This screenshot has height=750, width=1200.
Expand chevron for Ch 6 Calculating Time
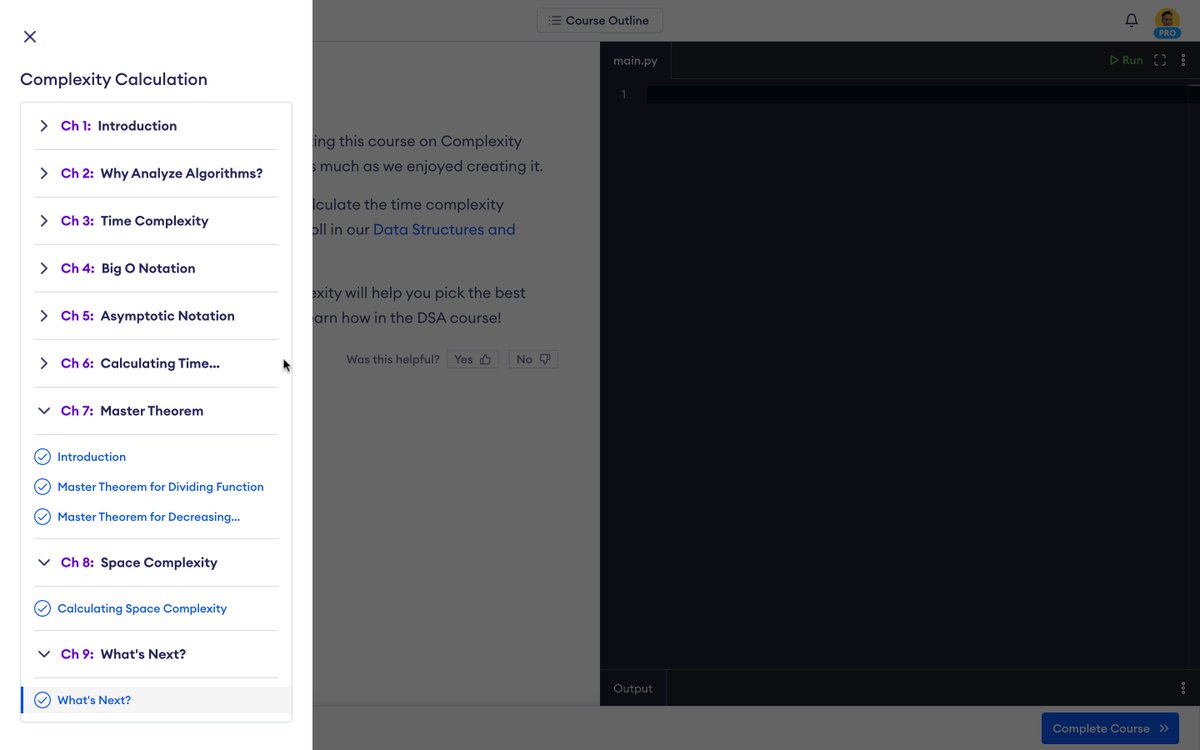[44, 363]
